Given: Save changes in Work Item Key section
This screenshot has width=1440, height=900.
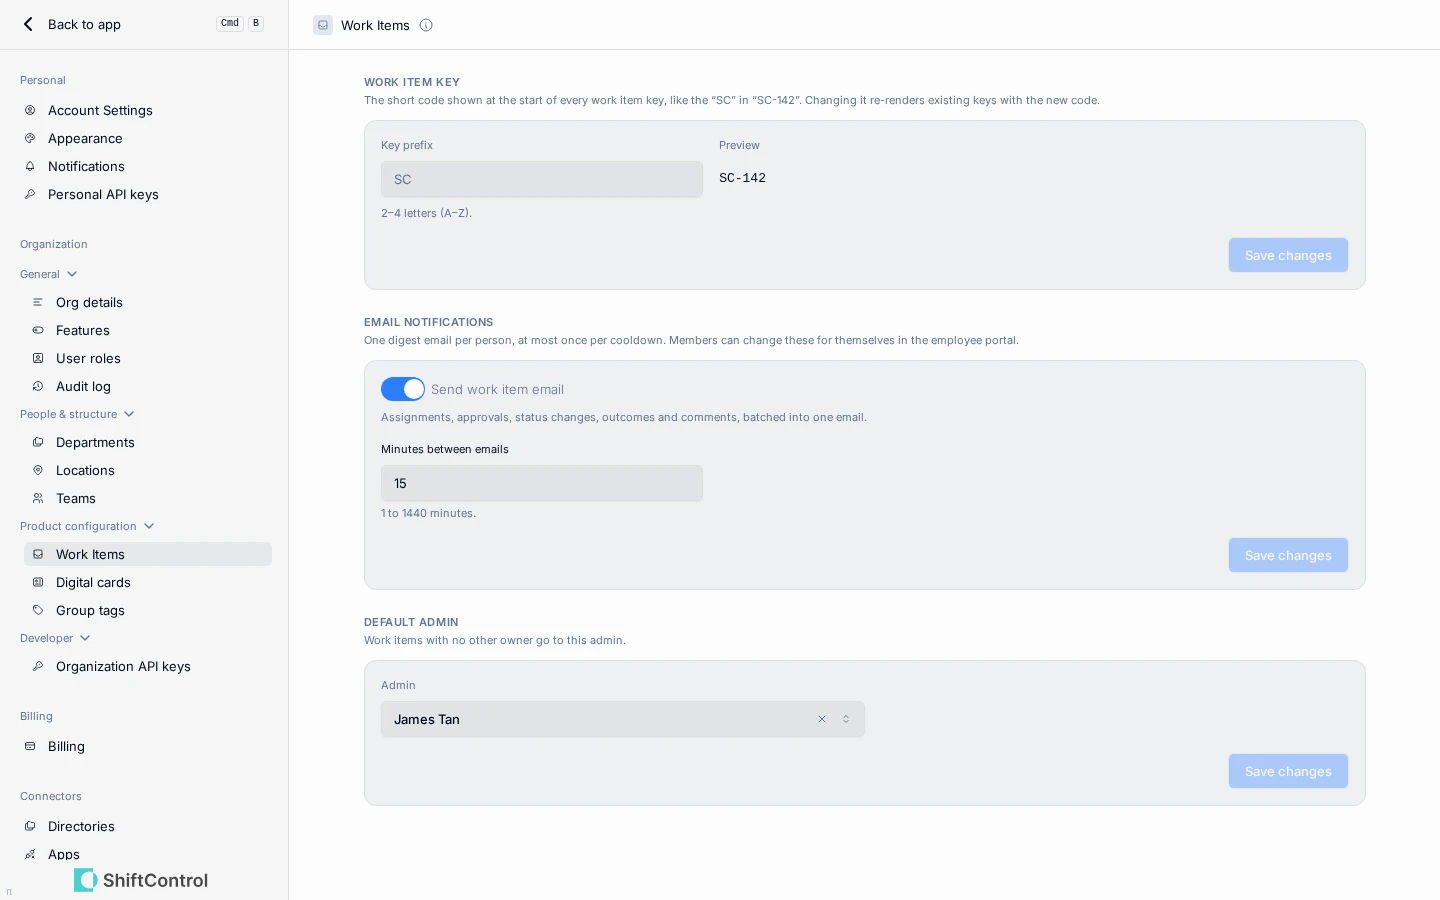Looking at the screenshot, I should click(1288, 255).
